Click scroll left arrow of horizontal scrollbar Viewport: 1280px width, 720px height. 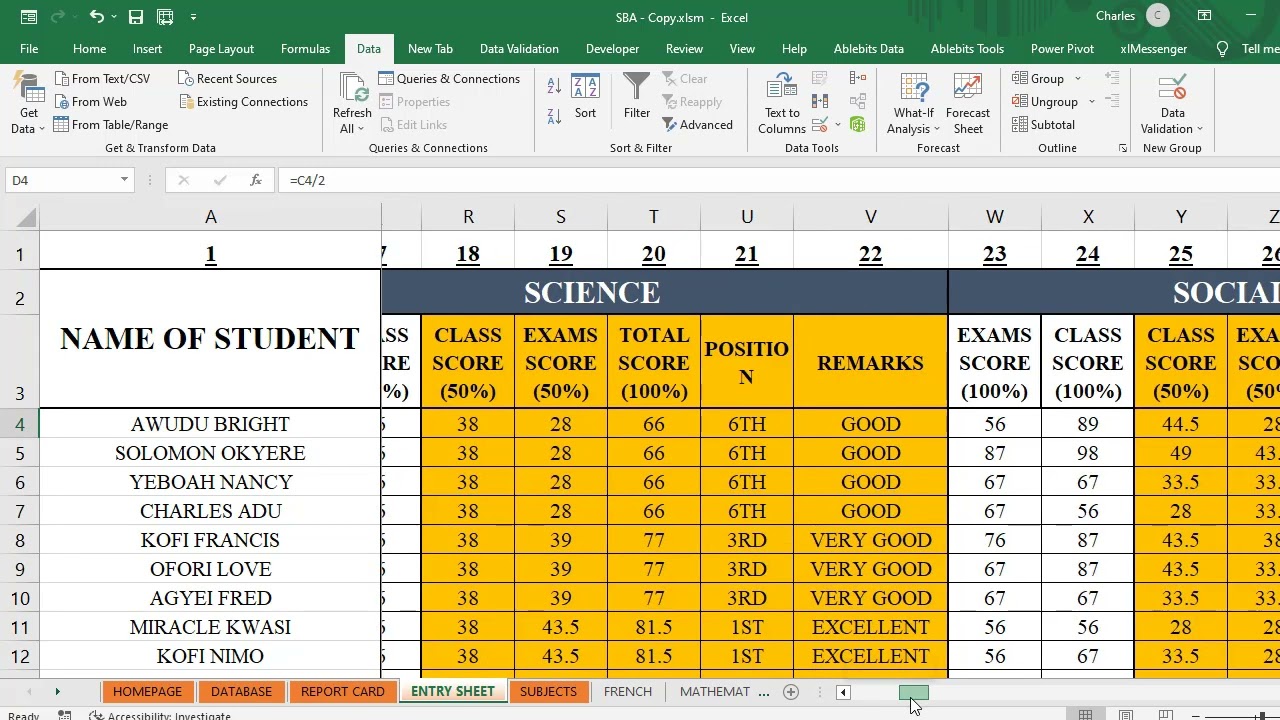click(843, 692)
